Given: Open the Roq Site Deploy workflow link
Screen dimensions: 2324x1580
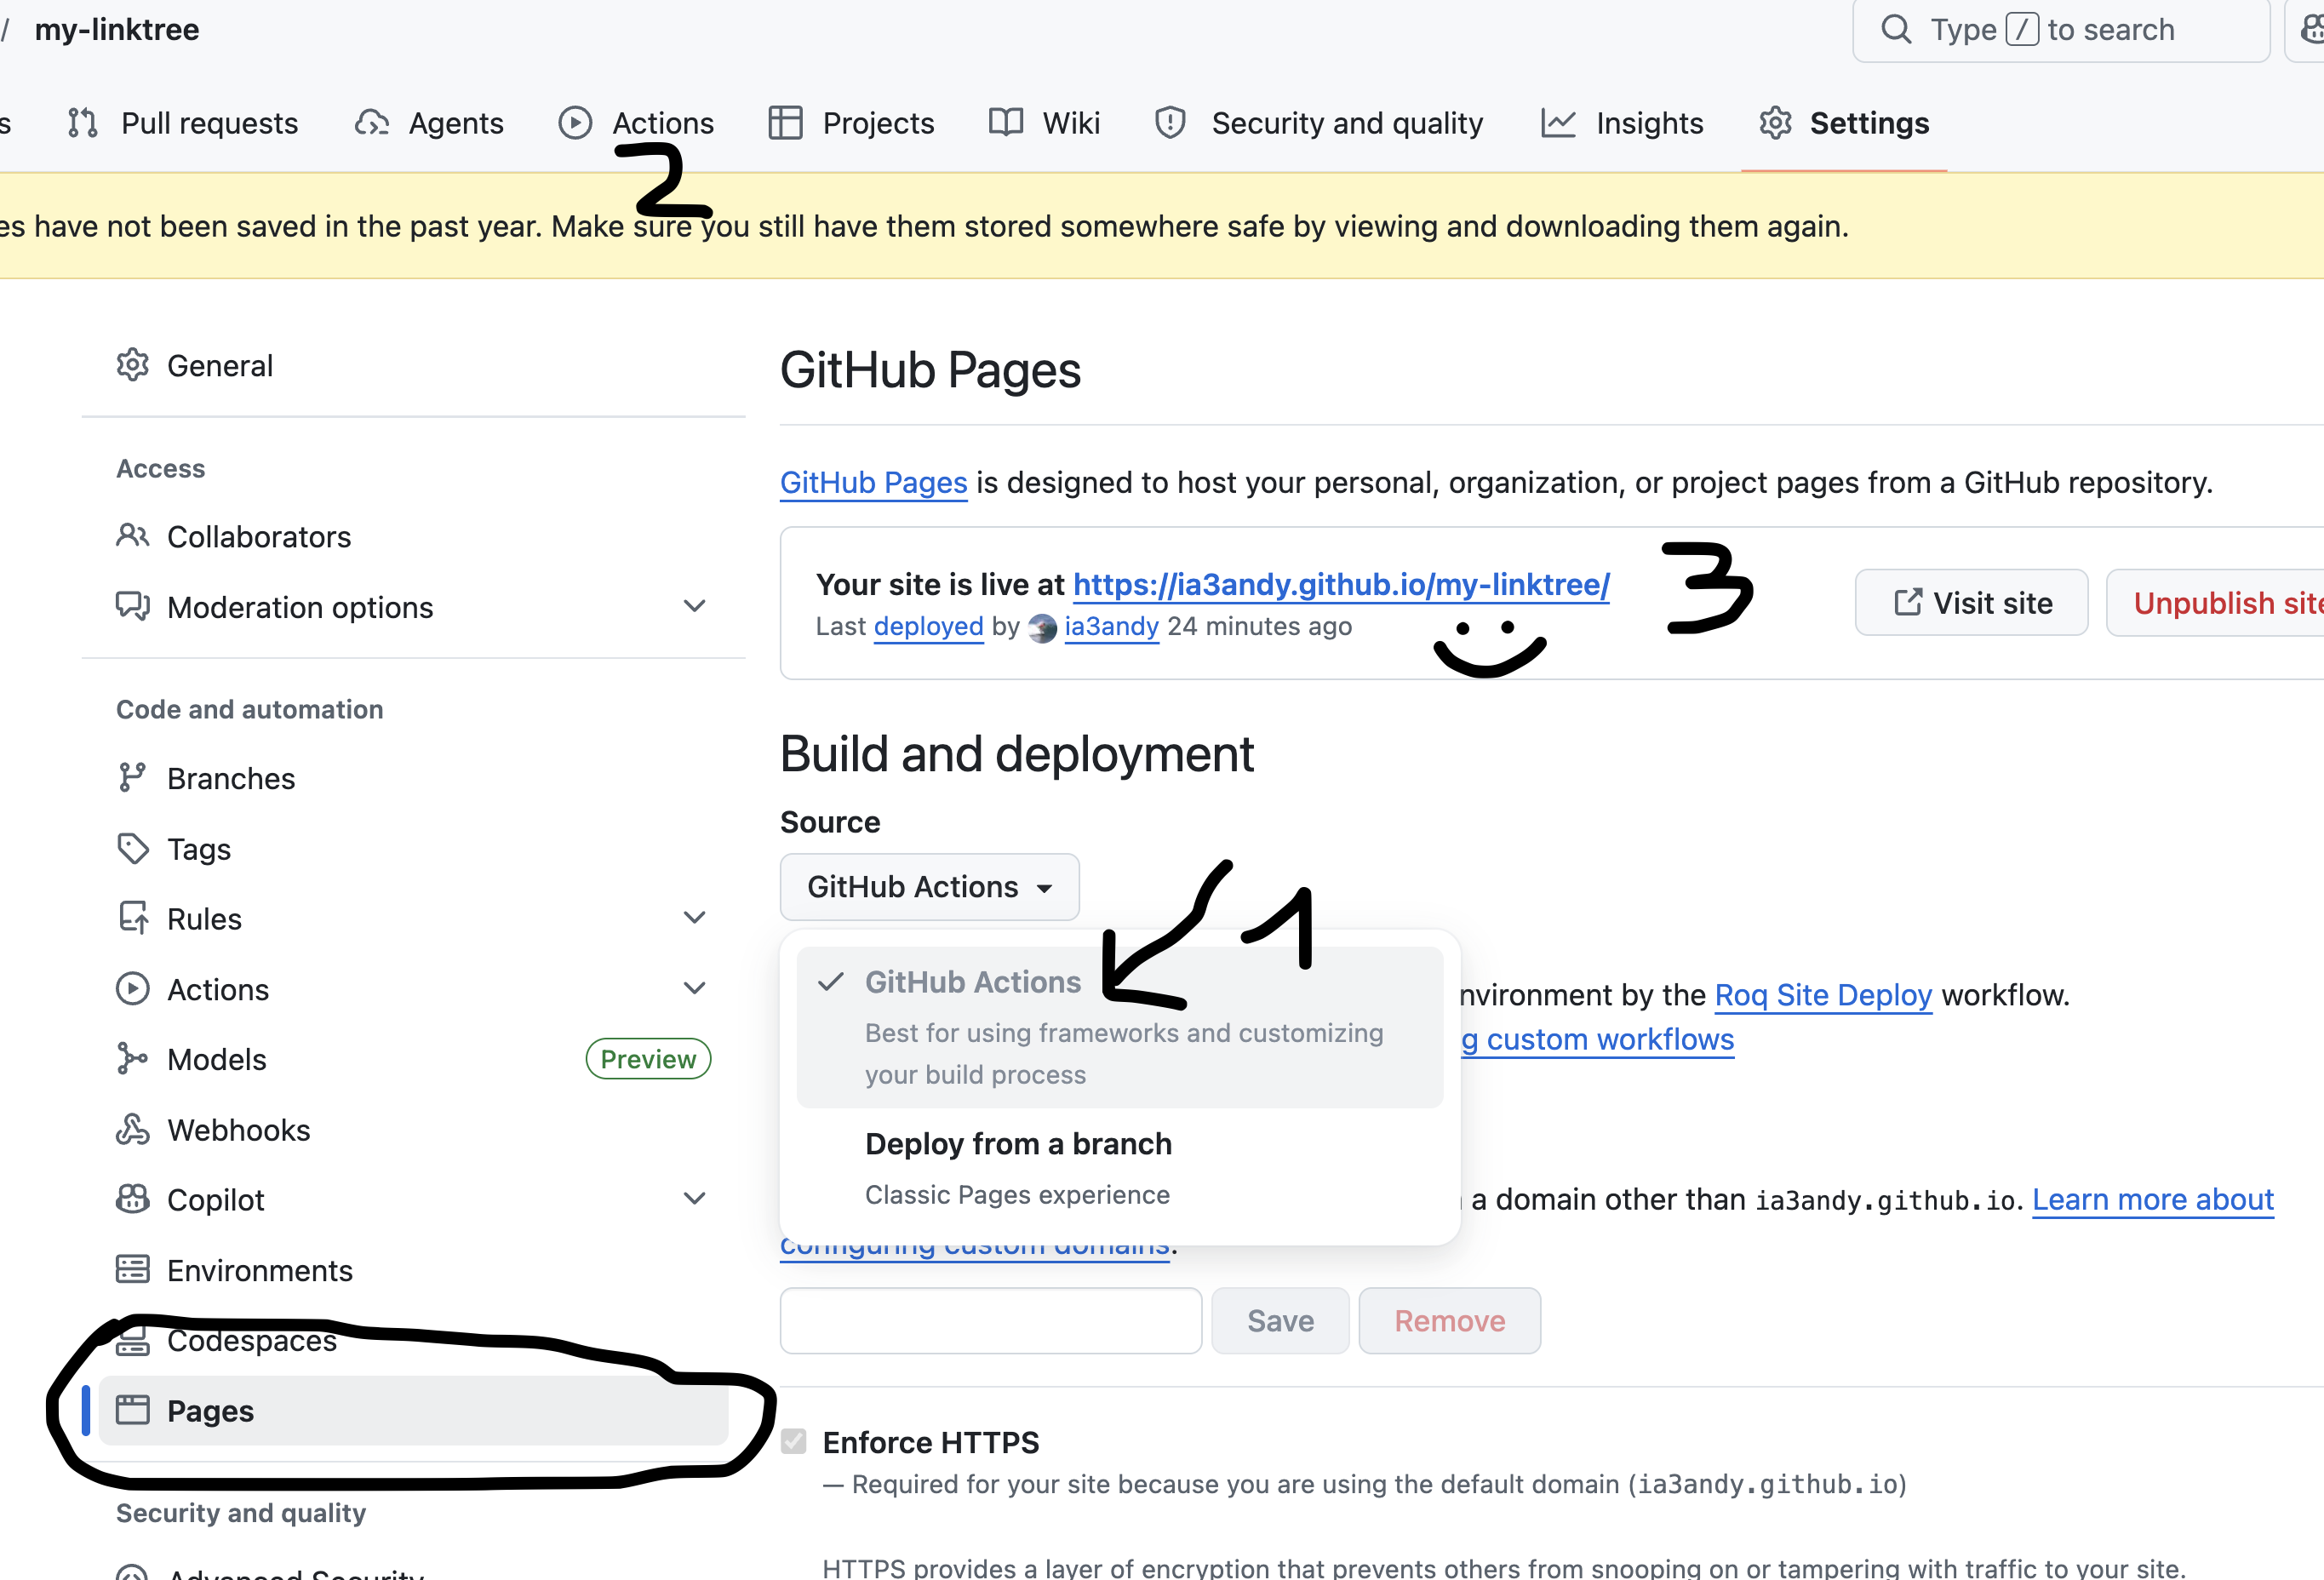Looking at the screenshot, I should [1823, 995].
